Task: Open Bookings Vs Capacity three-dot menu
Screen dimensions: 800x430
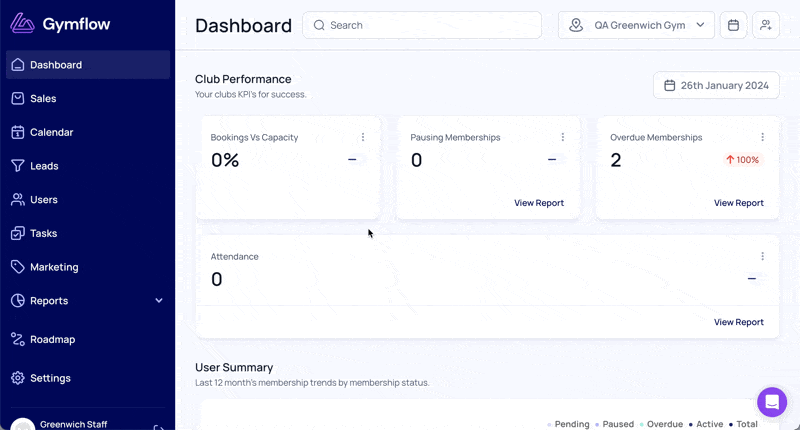Action: click(x=363, y=137)
